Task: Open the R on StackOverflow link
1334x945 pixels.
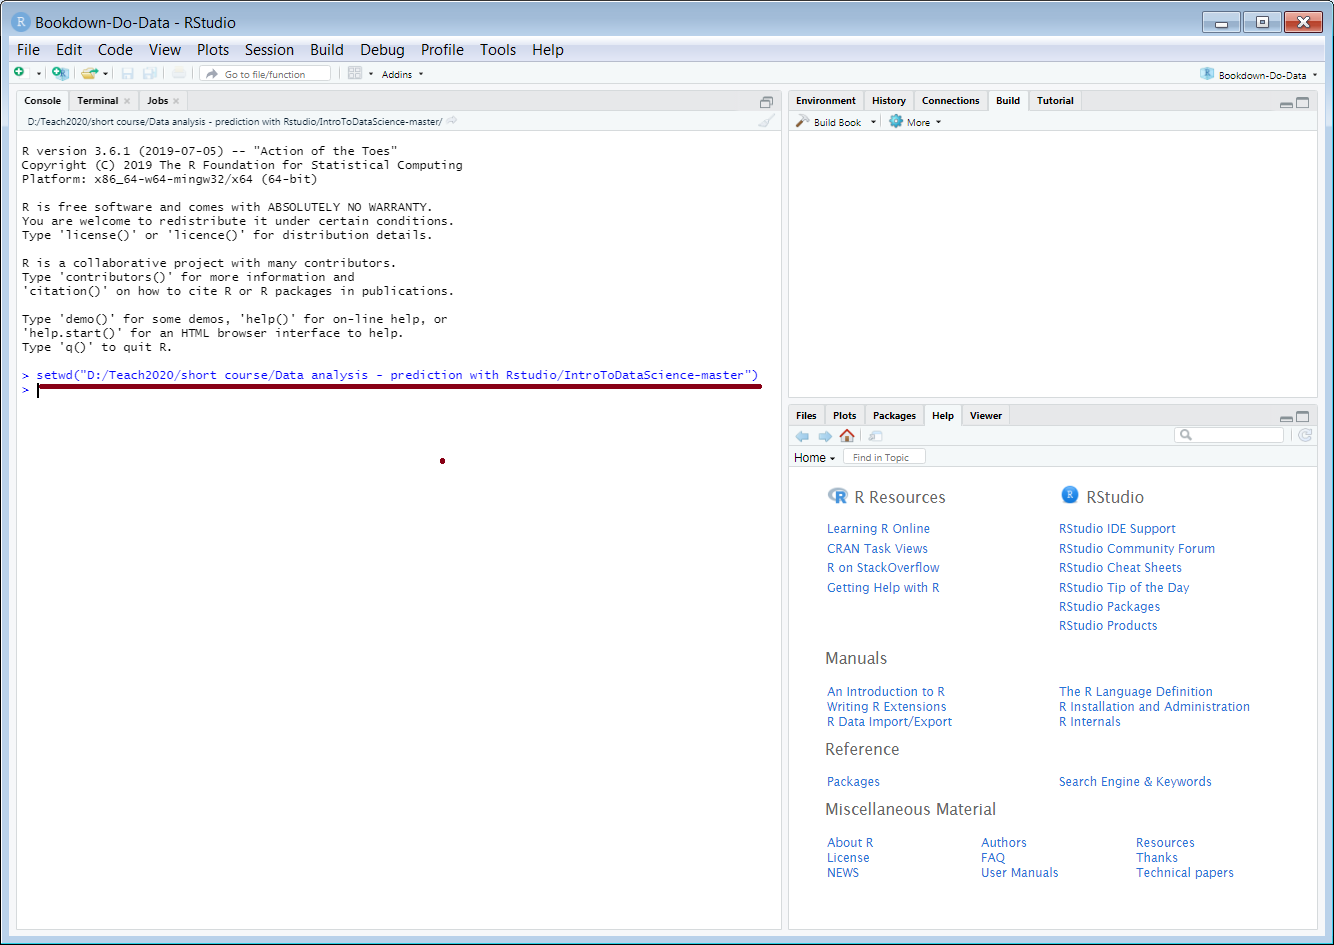Action: coord(883,568)
